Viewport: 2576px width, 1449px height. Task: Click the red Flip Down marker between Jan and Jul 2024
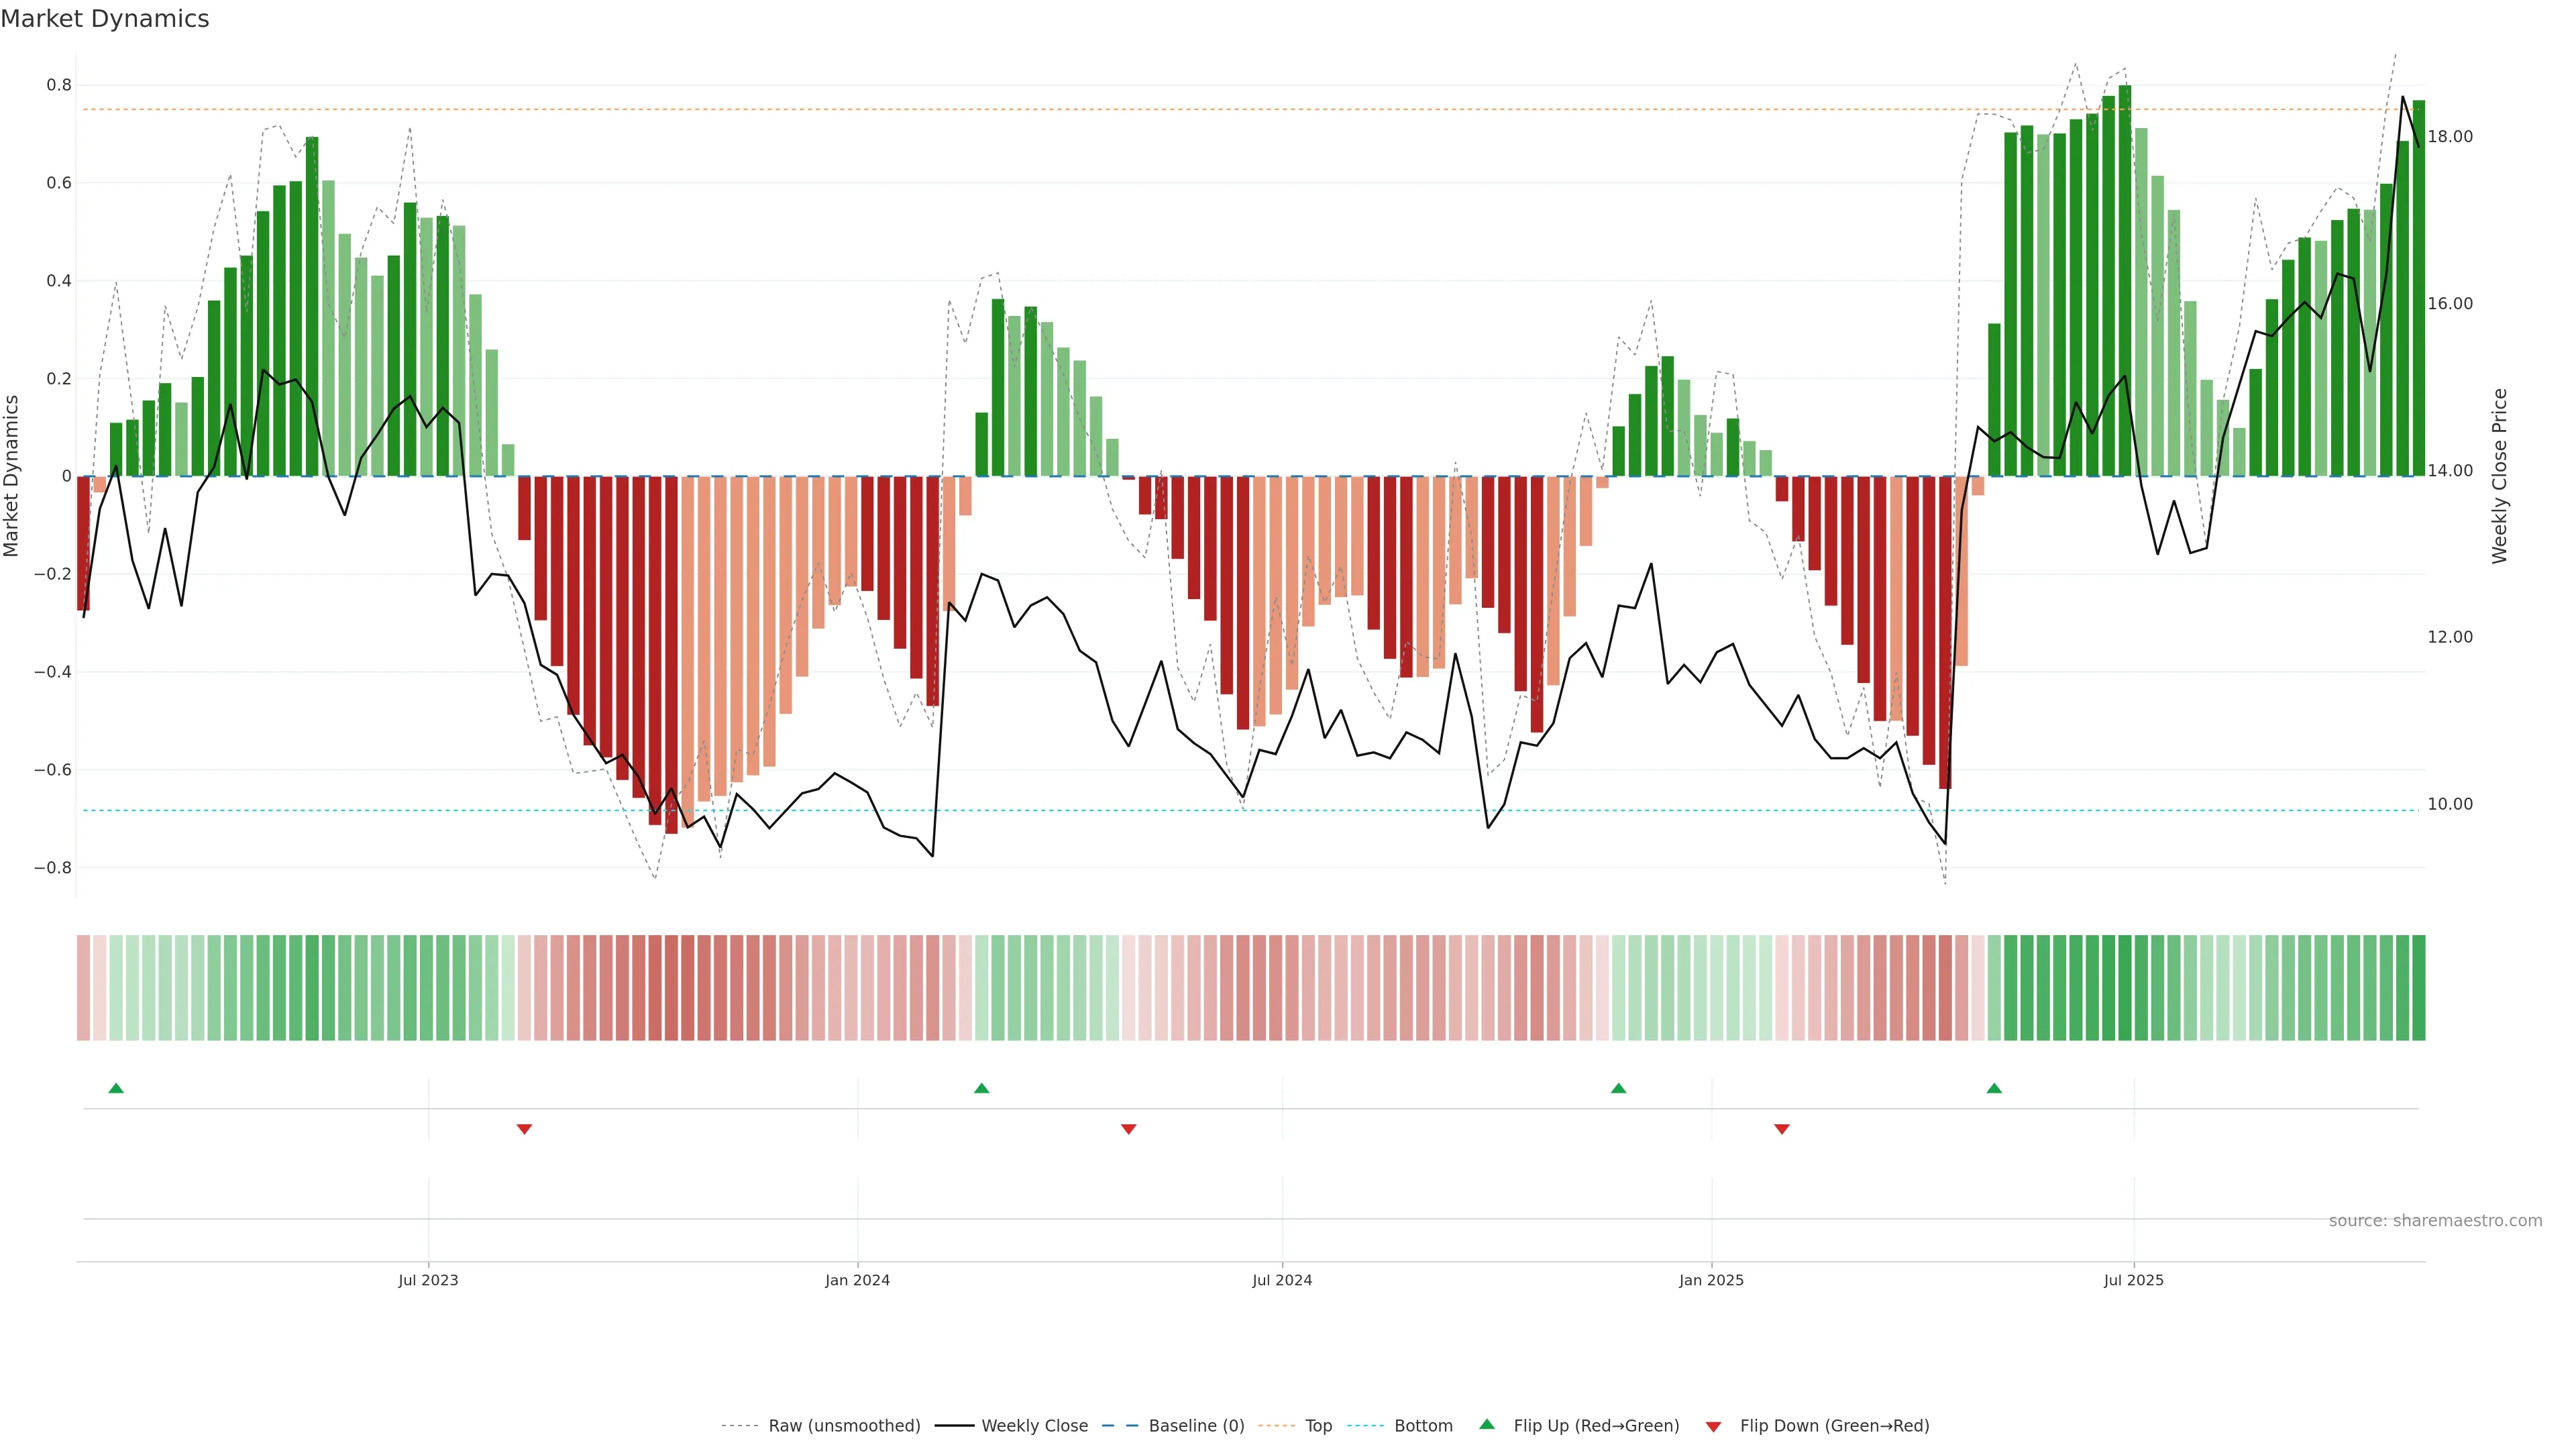[x=1128, y=1129]
